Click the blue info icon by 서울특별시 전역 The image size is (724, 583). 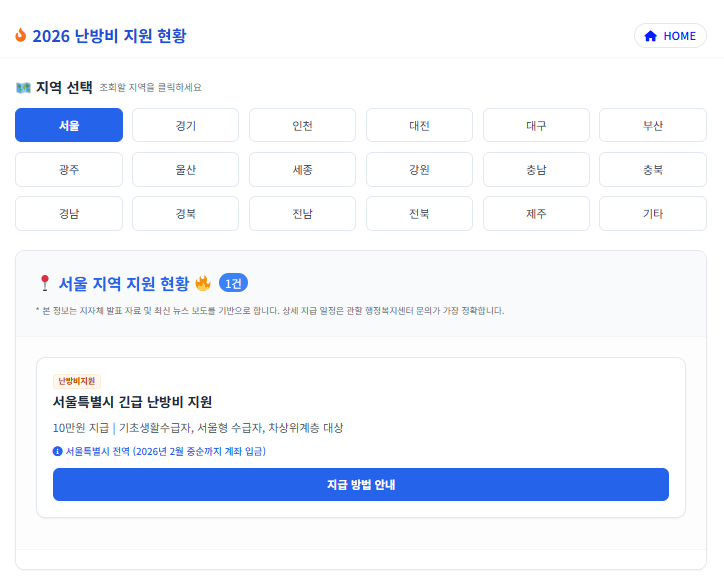coord(58,451)
